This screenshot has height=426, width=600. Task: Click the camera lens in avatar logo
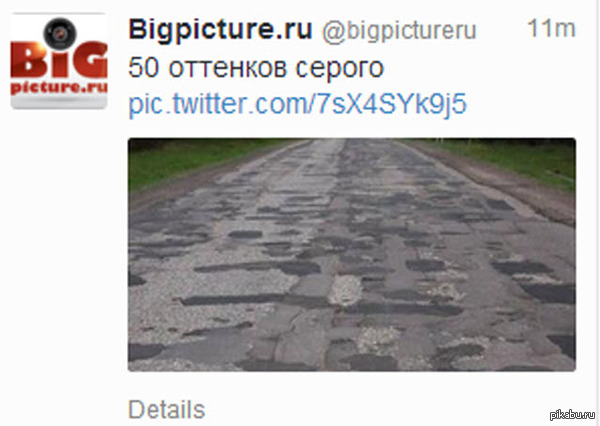point(60,34)
